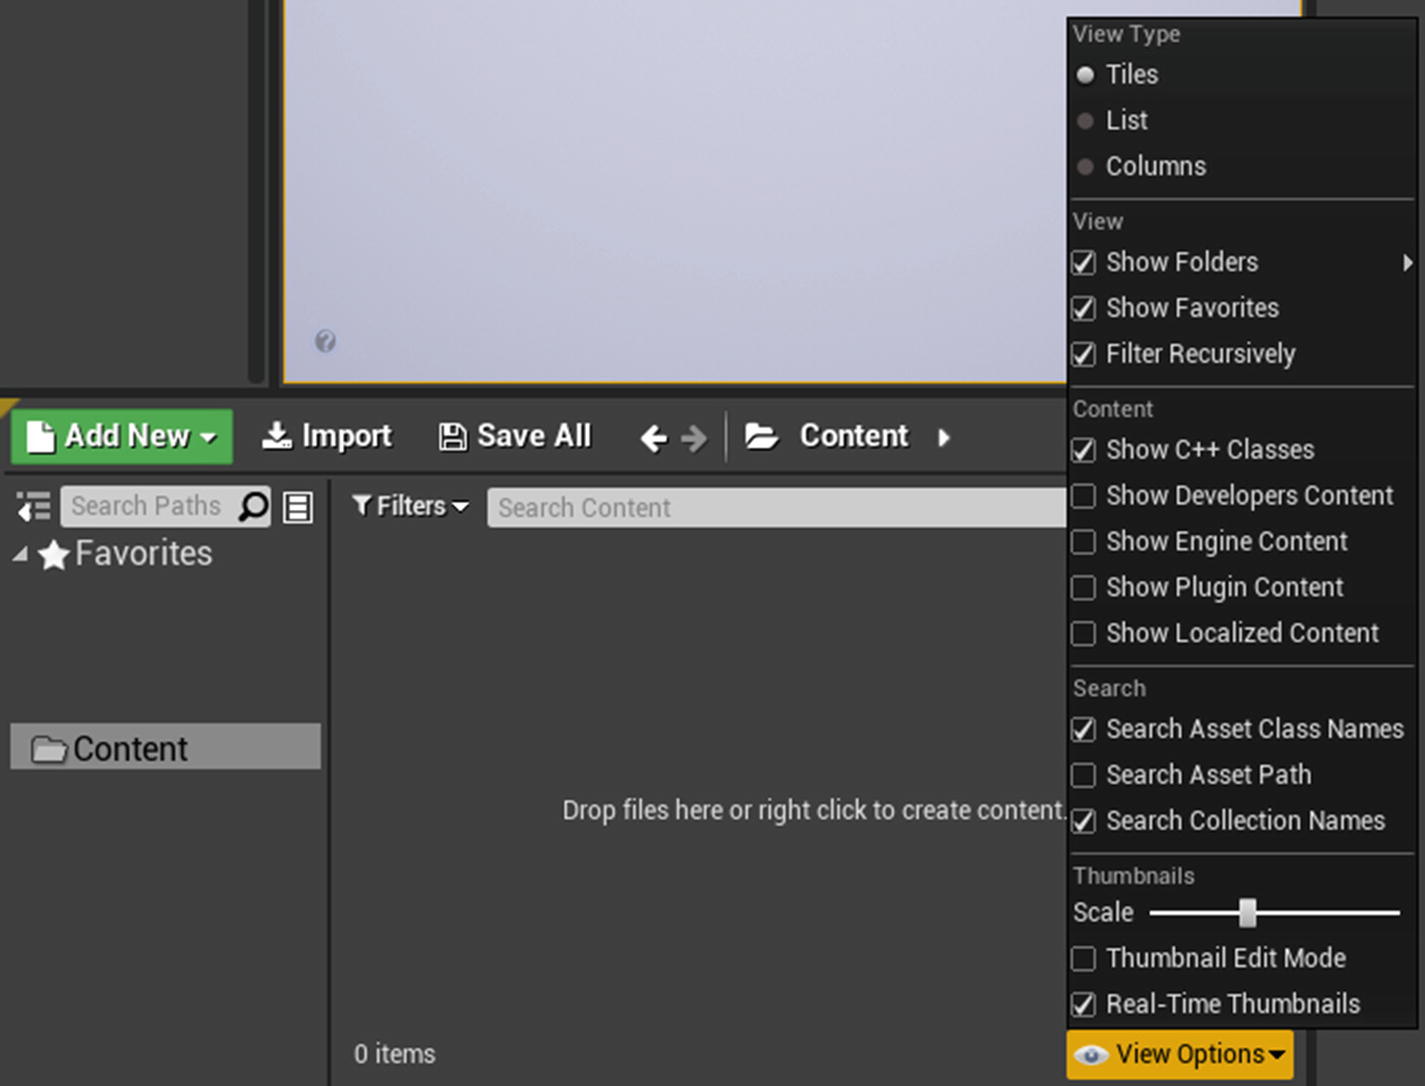Image resolution: width=1425 pixels, height=1086 pixels.
Task: Enable Thumbnail Edit Mode
Action: [x=1084, y=958]
